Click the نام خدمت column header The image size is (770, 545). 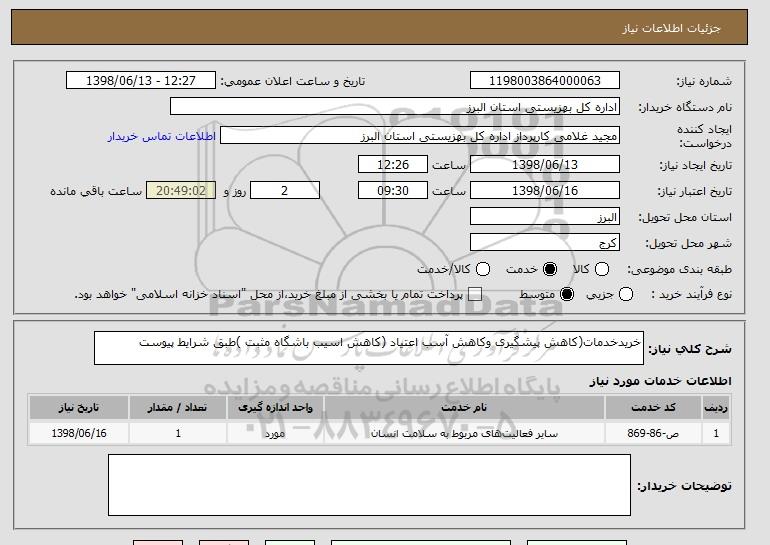click(x=464, y=408)
